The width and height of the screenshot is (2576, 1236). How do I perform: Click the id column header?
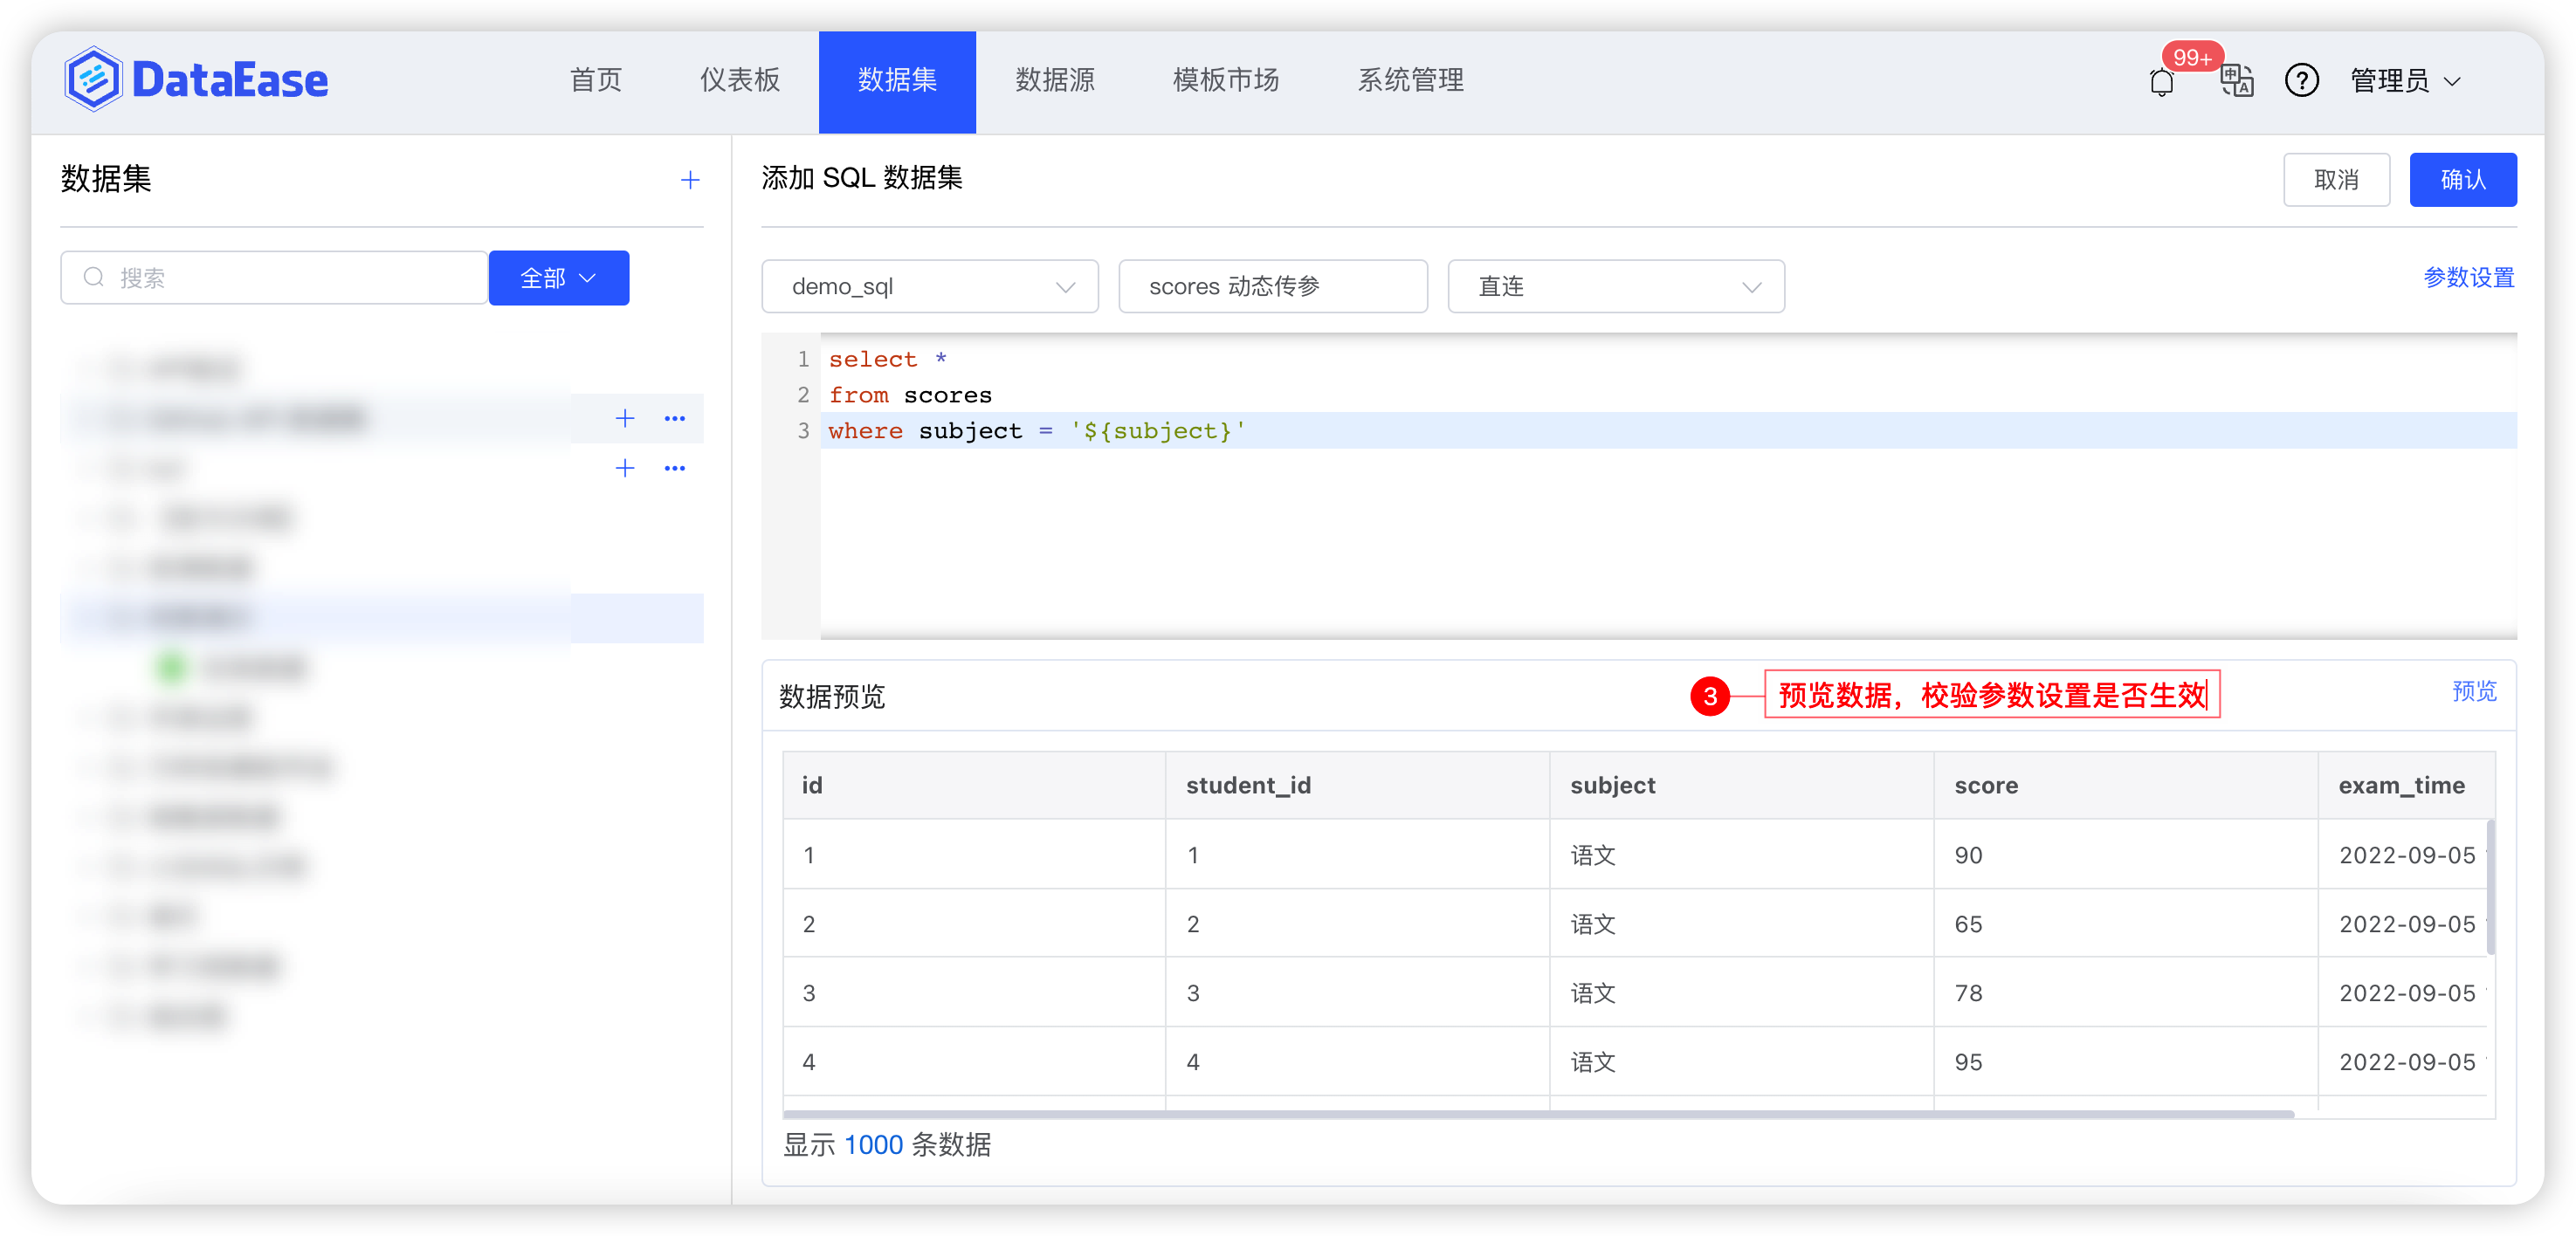(974, 785)
